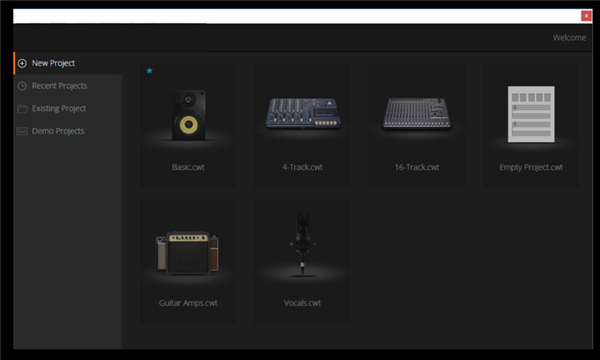Click the folder icon beside Existing Project

[22, 109]
